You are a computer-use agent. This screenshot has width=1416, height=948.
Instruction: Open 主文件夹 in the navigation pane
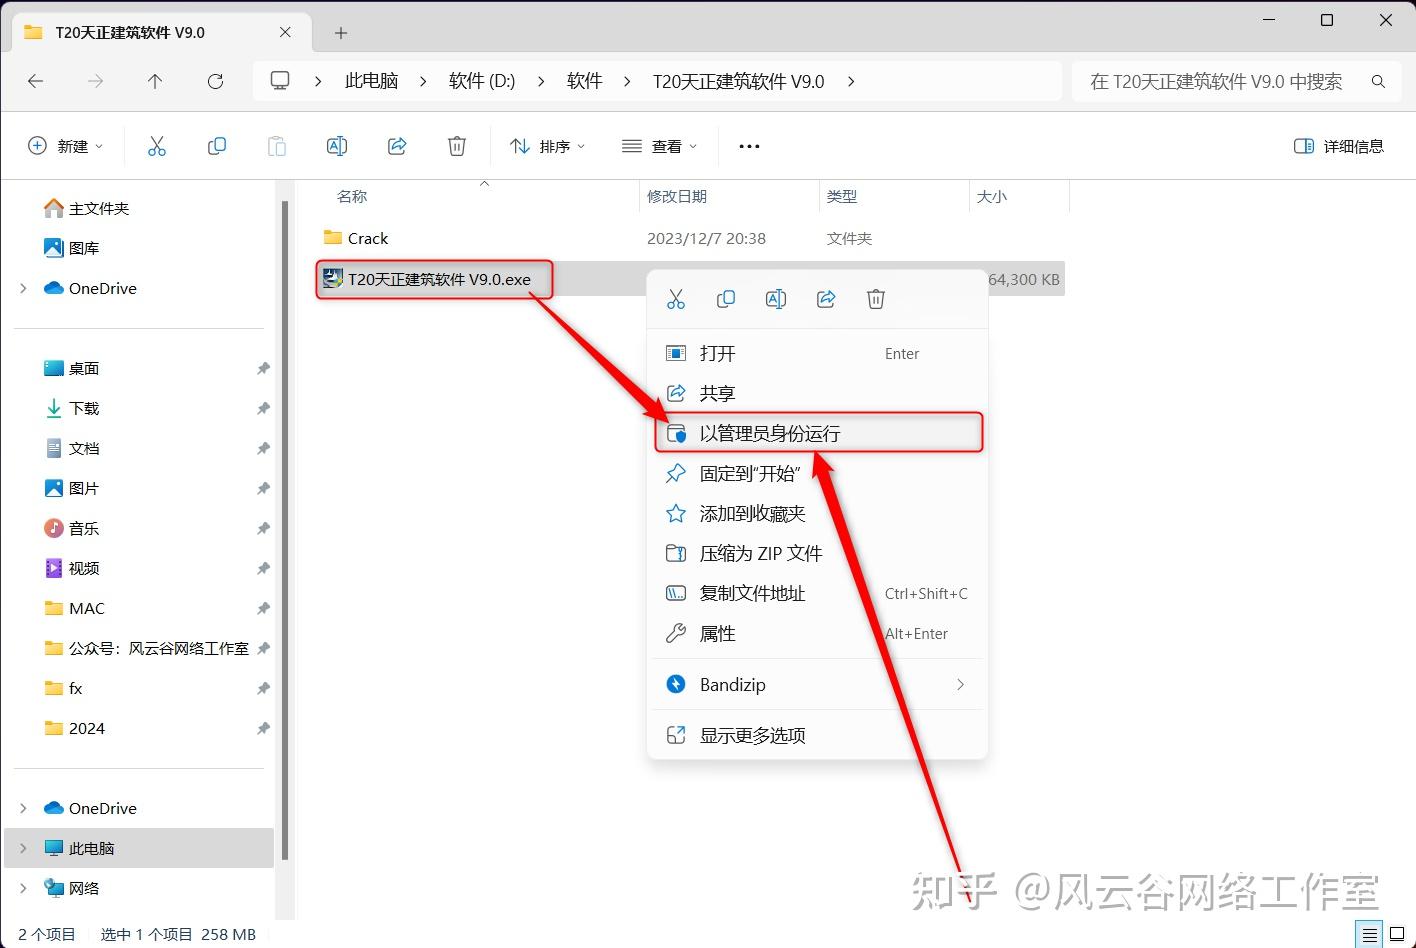tap(87, 208)
